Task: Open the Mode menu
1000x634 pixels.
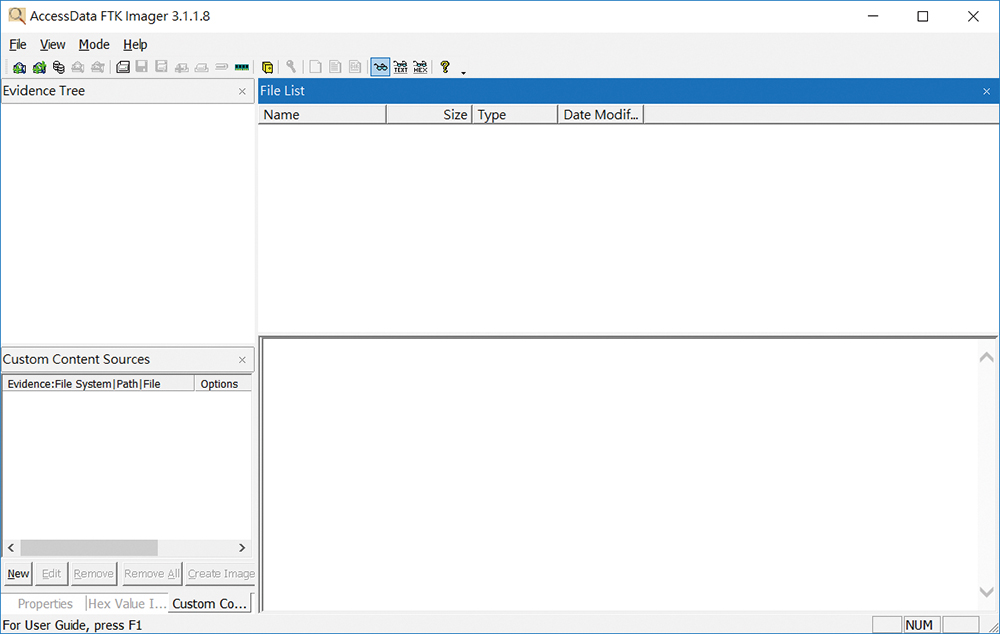Action: (94, 45)
